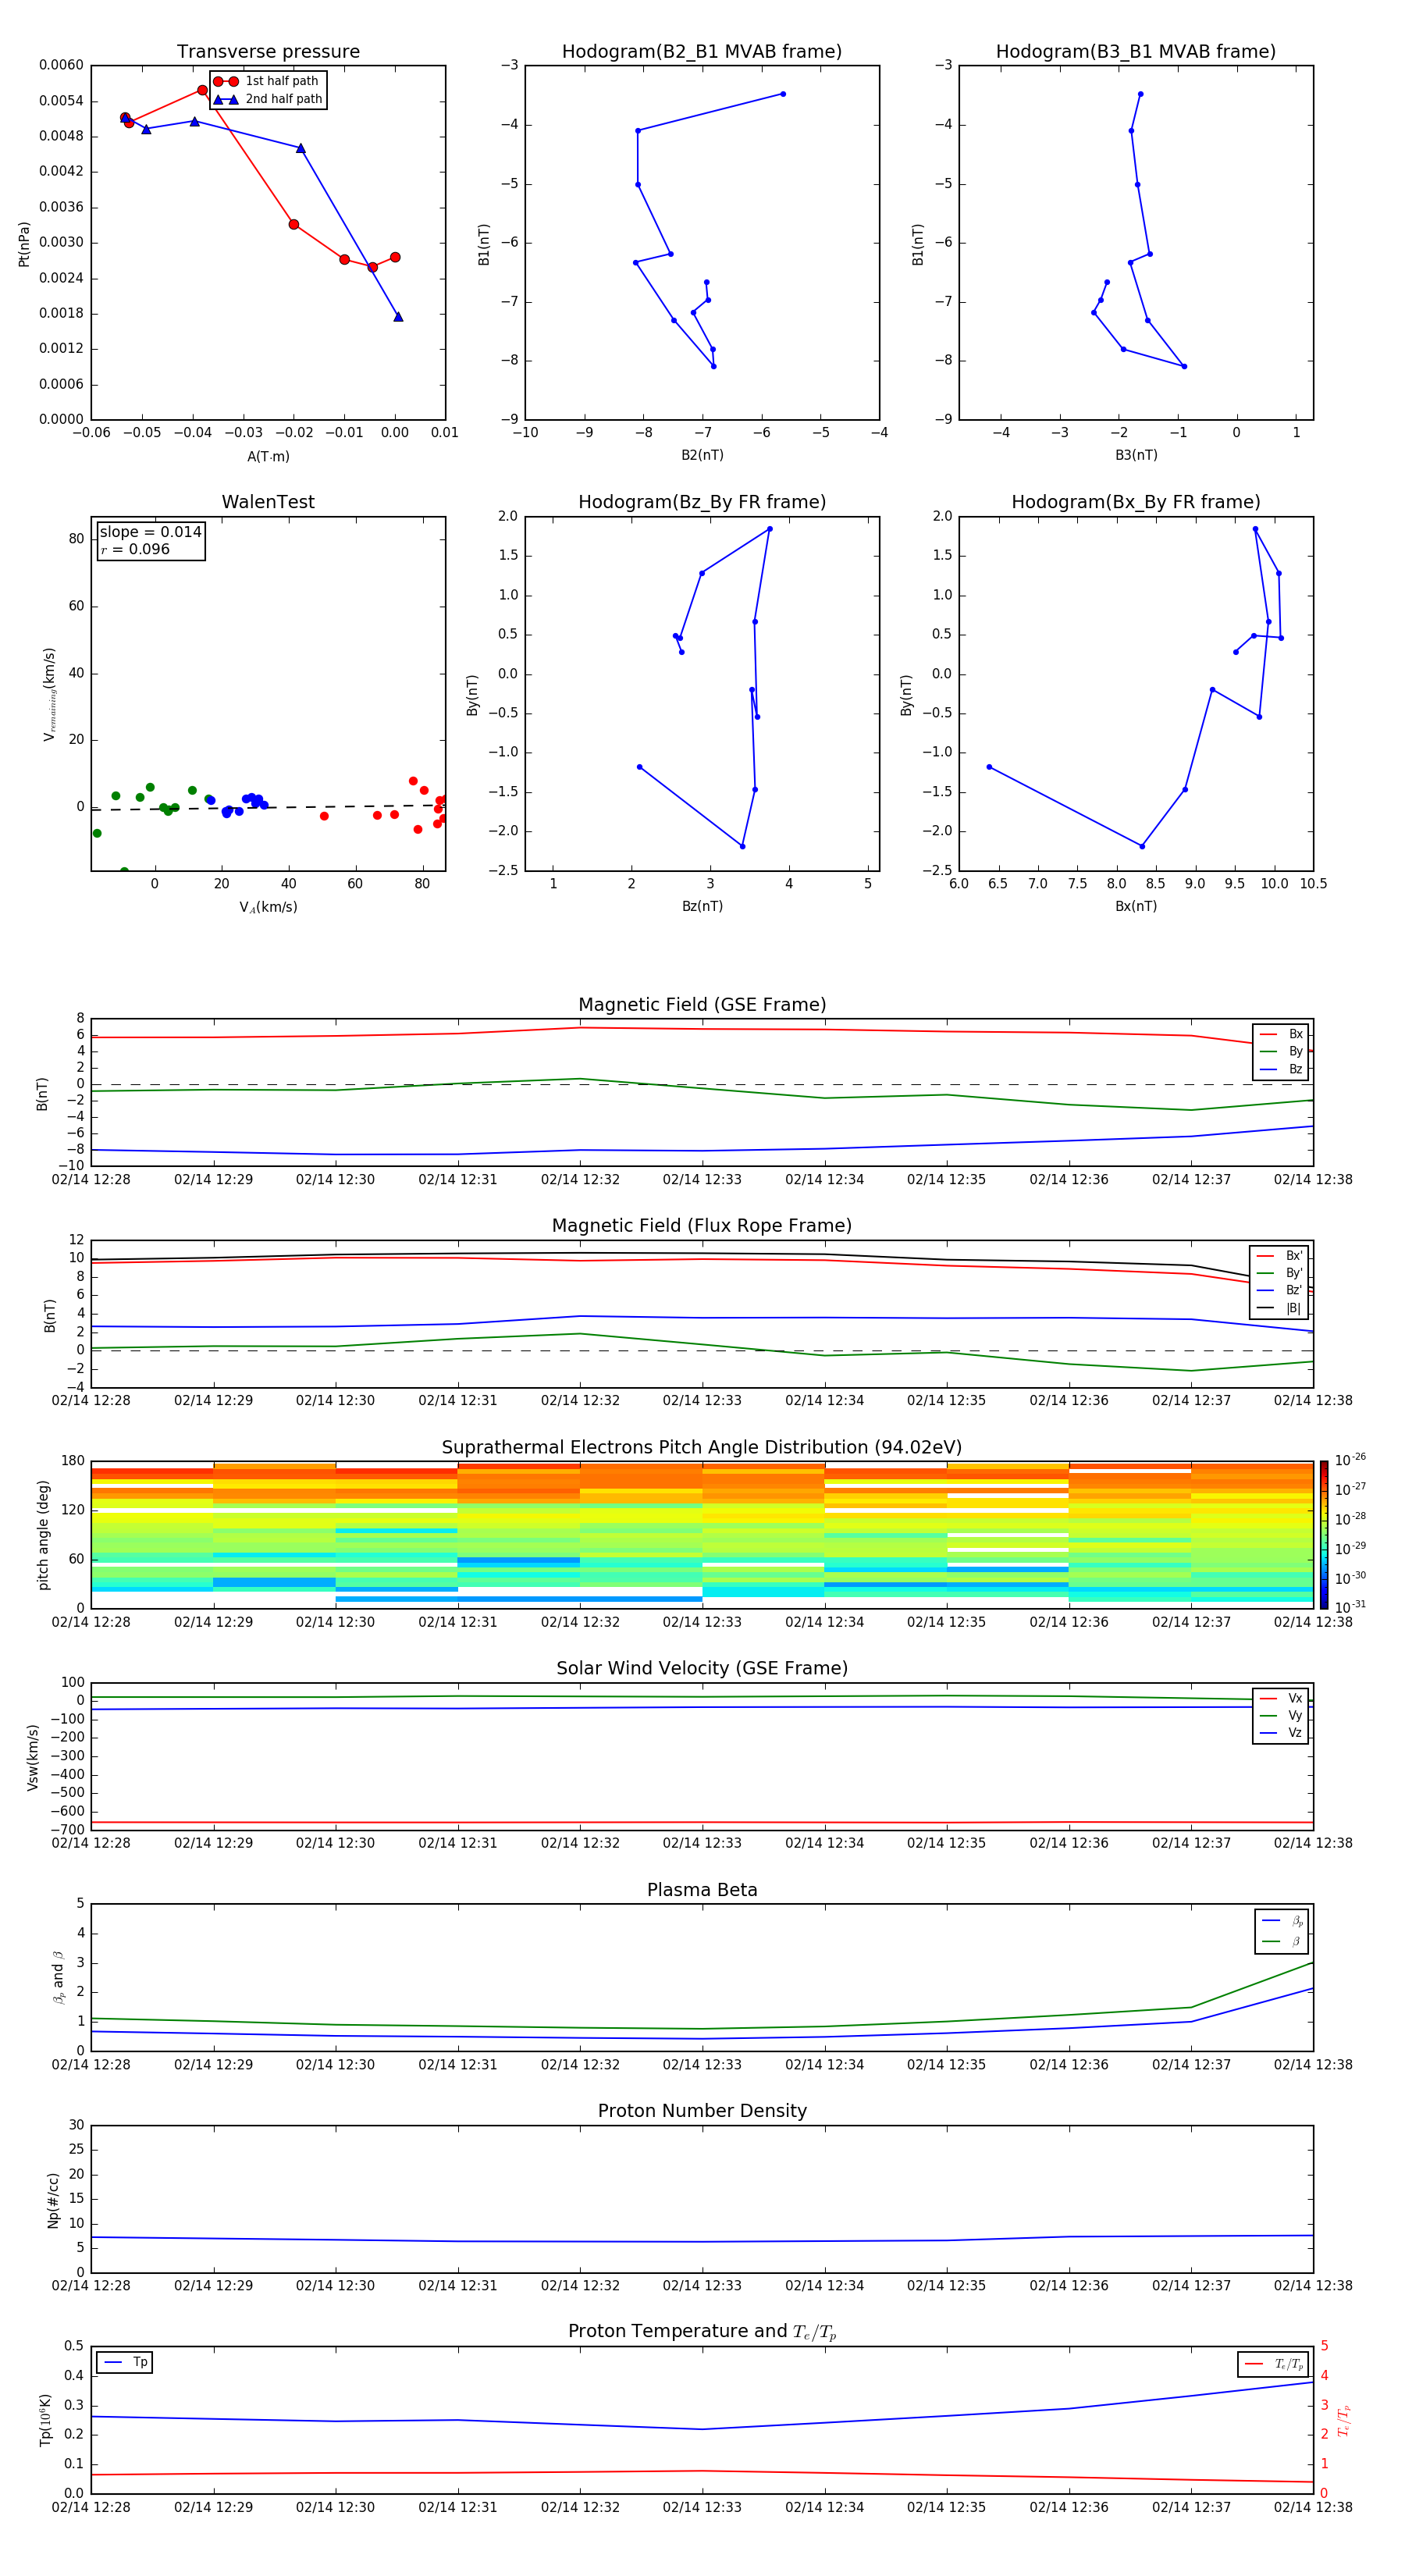Click the "V_remaining(km/s)" y-axis label
Screen dimensions: 1405x2576
point(50,694)
